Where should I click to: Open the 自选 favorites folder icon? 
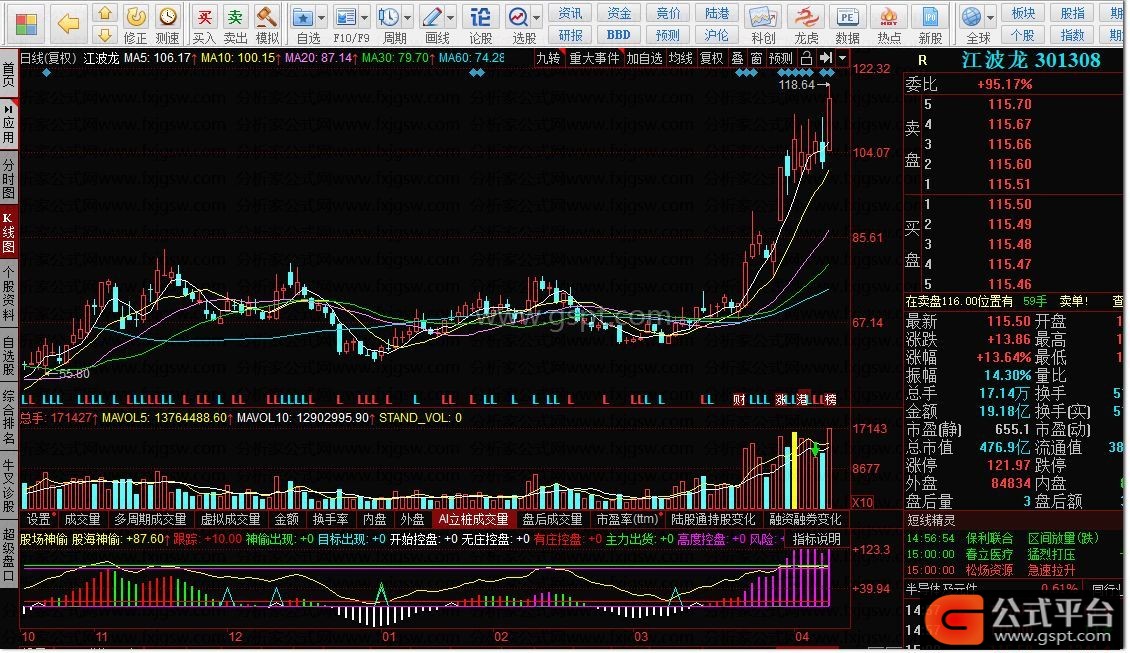coord(303,17)
